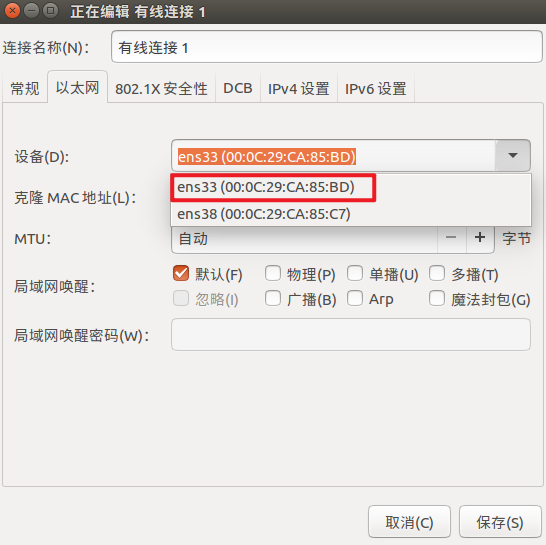546x545 pixels.
Task: Switch to the 常规 tab
Action: click(25, 88)
